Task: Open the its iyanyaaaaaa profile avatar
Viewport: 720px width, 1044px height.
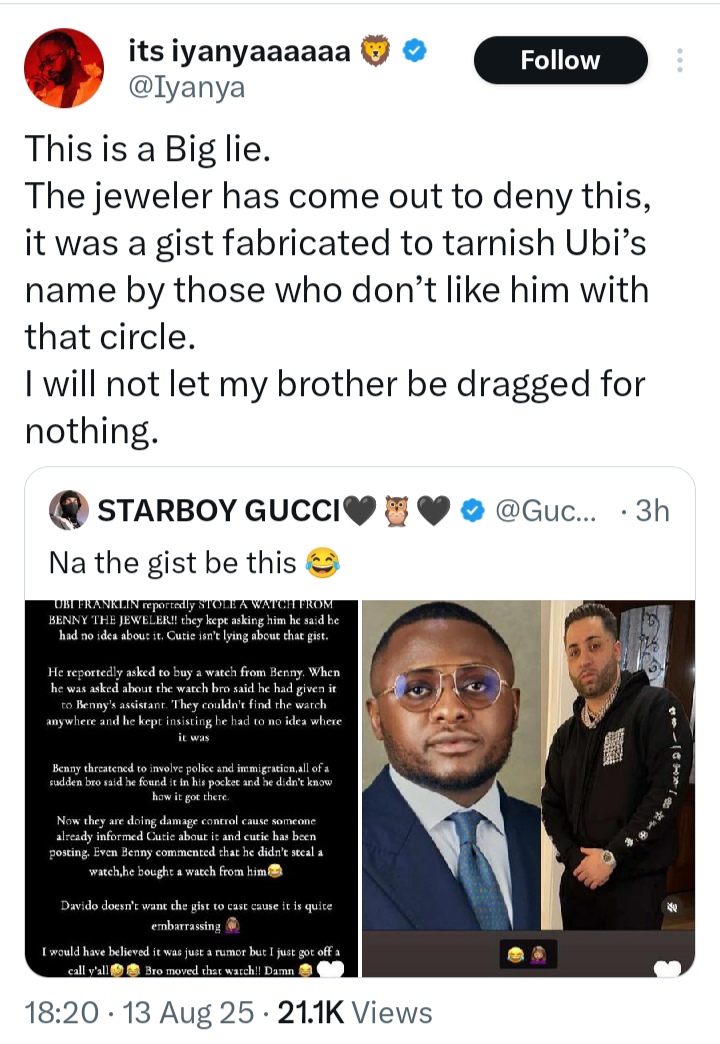Action: 63,69
